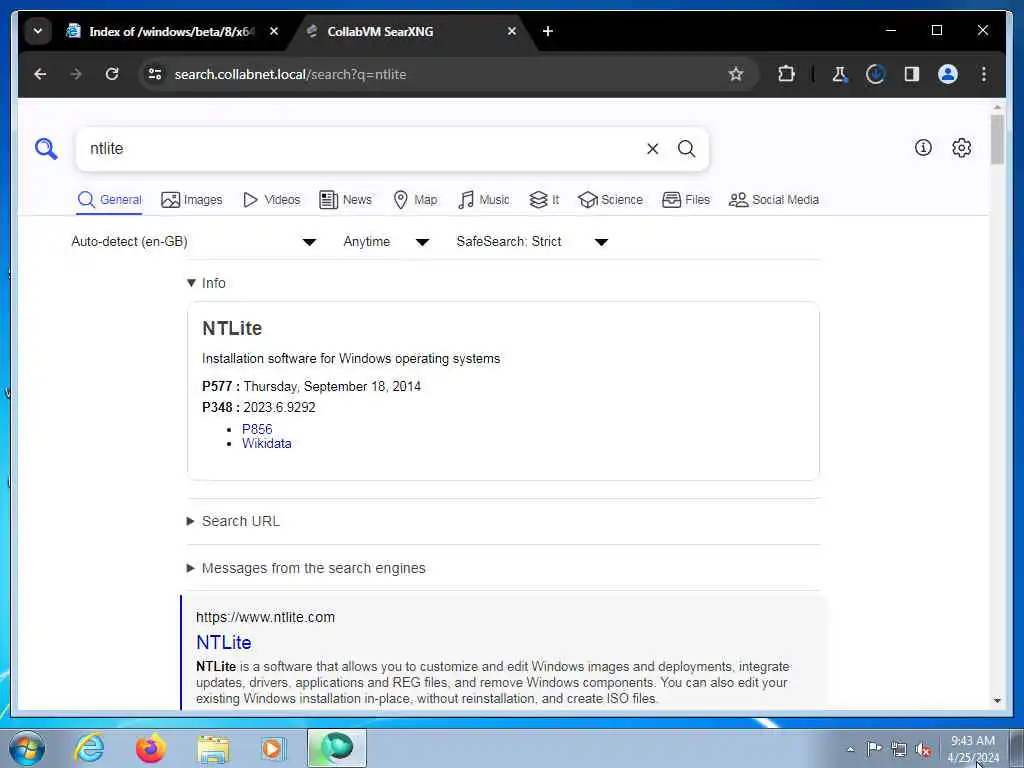Open the About info icon
The height and width of the screenshot is (768, 1024).
pos(923,148)
